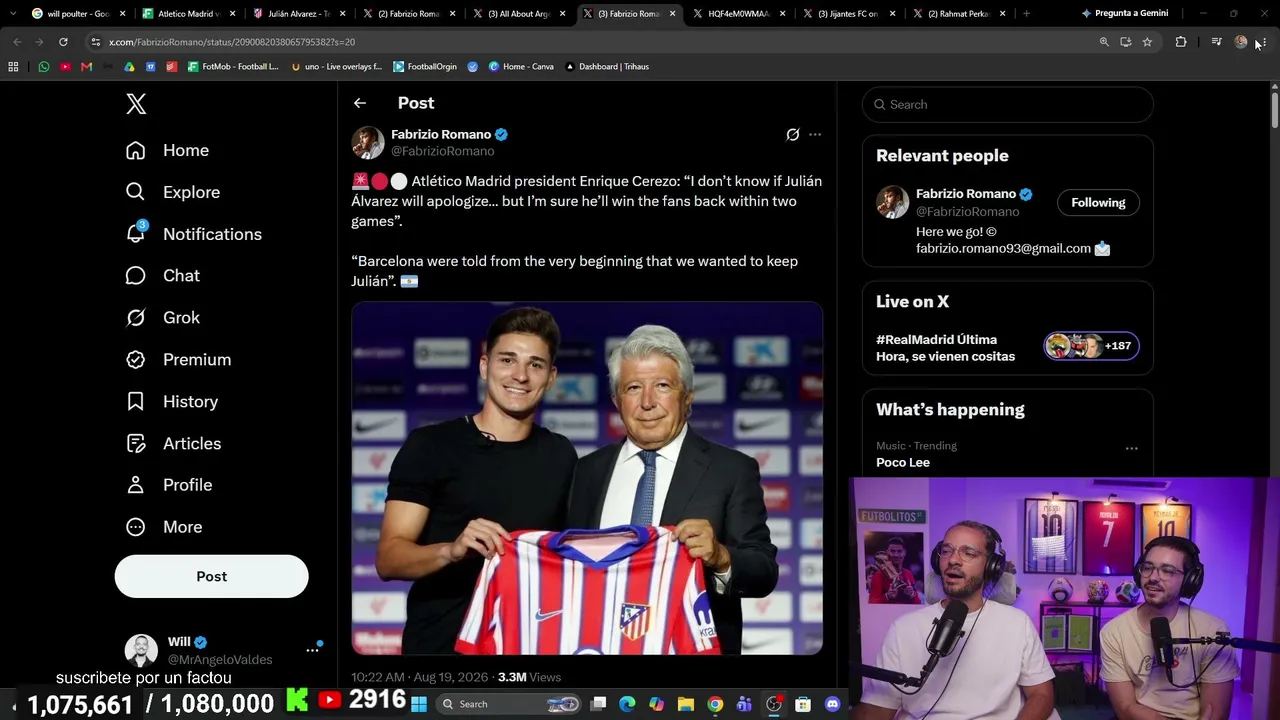Open the @FabrizioRomano handle on the post

[x=442, y=151]
